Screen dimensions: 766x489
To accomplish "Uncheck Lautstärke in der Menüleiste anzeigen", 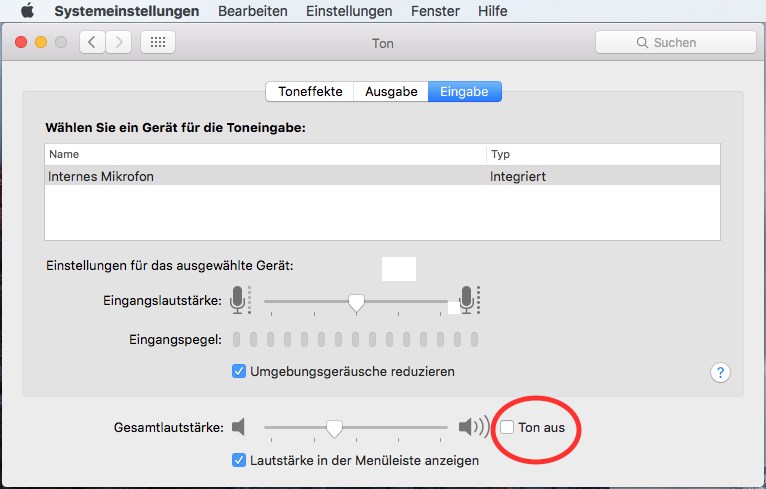I will [x=239, y=461].
